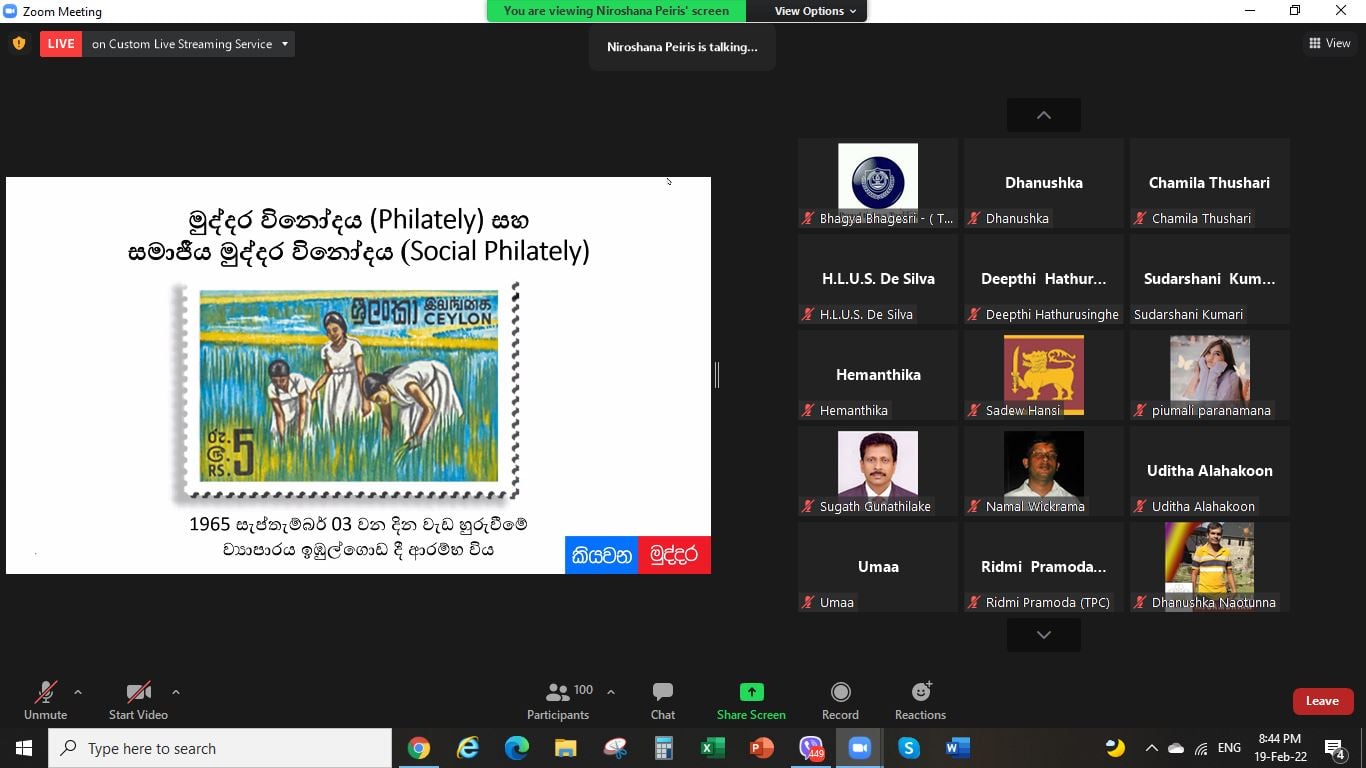
Task: Open Google Chrome from the taskbar
Action: point(419,748)
